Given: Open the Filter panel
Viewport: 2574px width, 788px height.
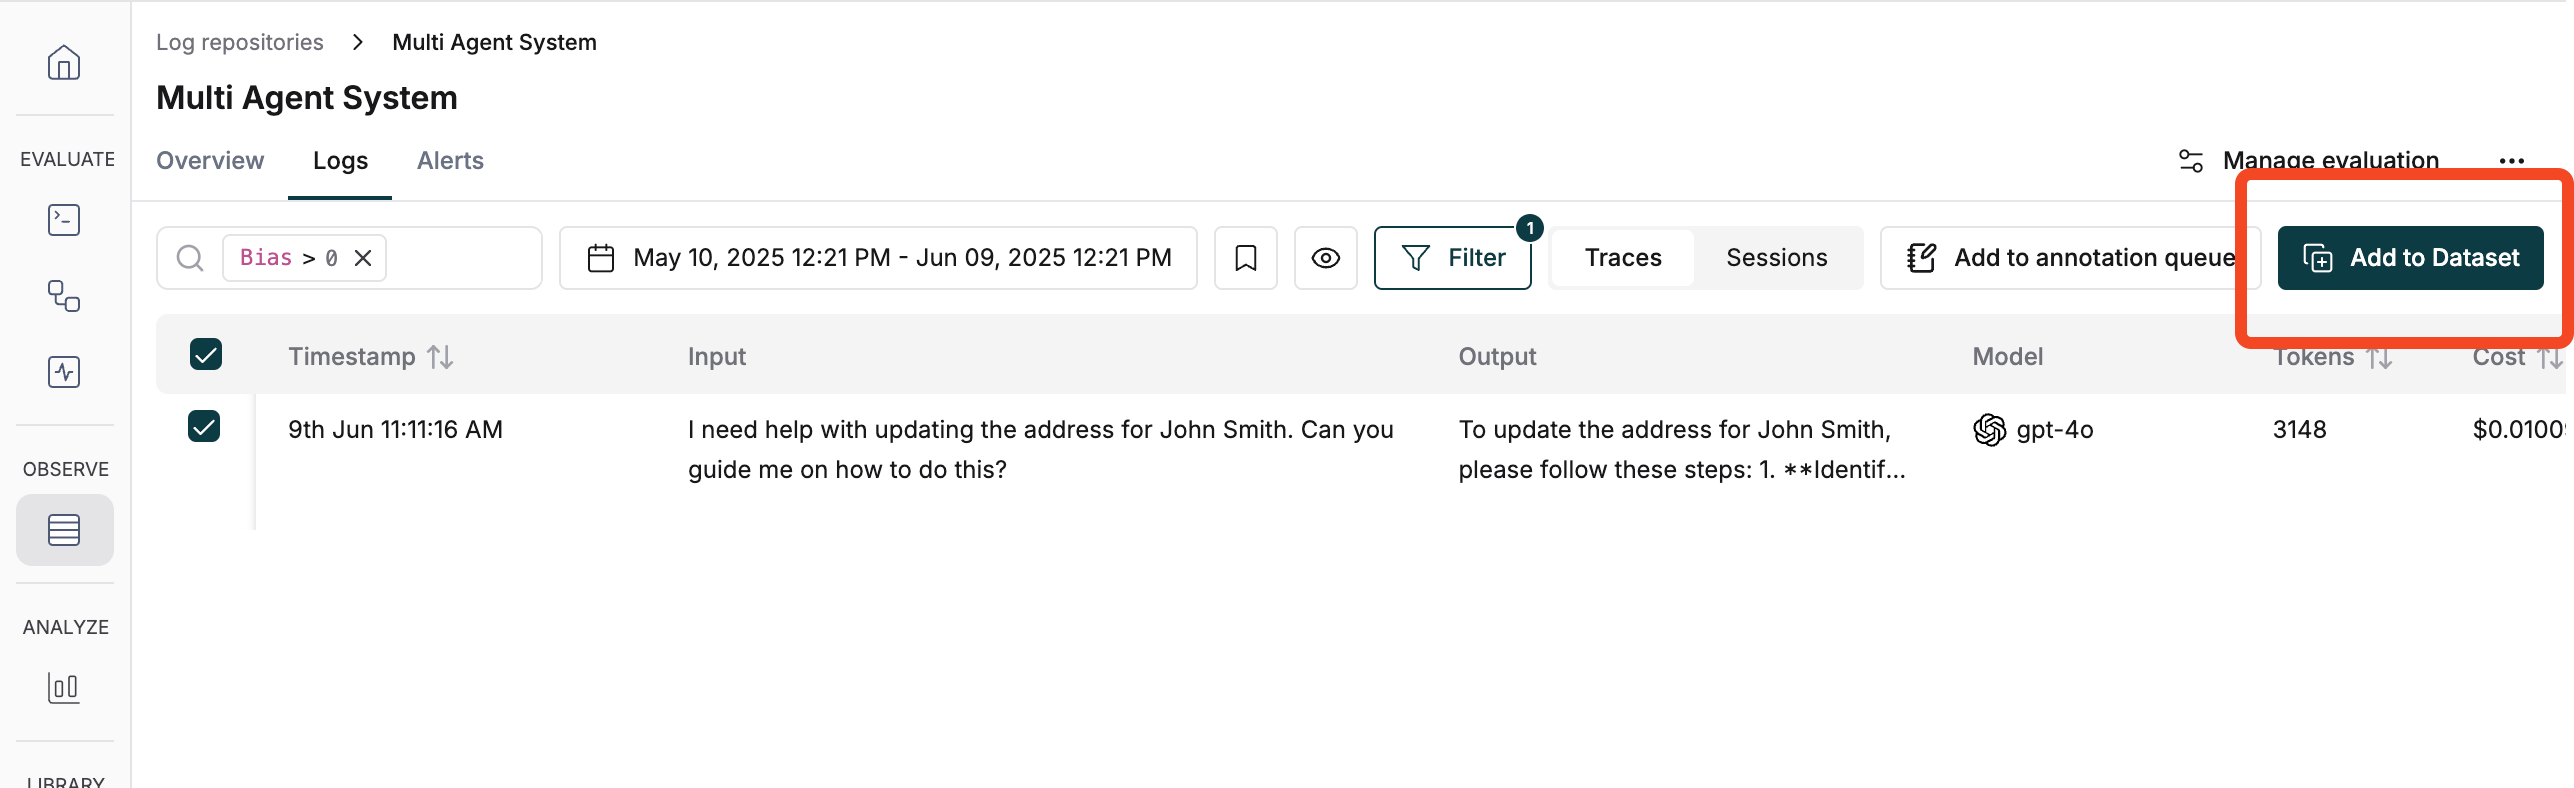Looking at the screenshot, I should (x=1452, y=257).
